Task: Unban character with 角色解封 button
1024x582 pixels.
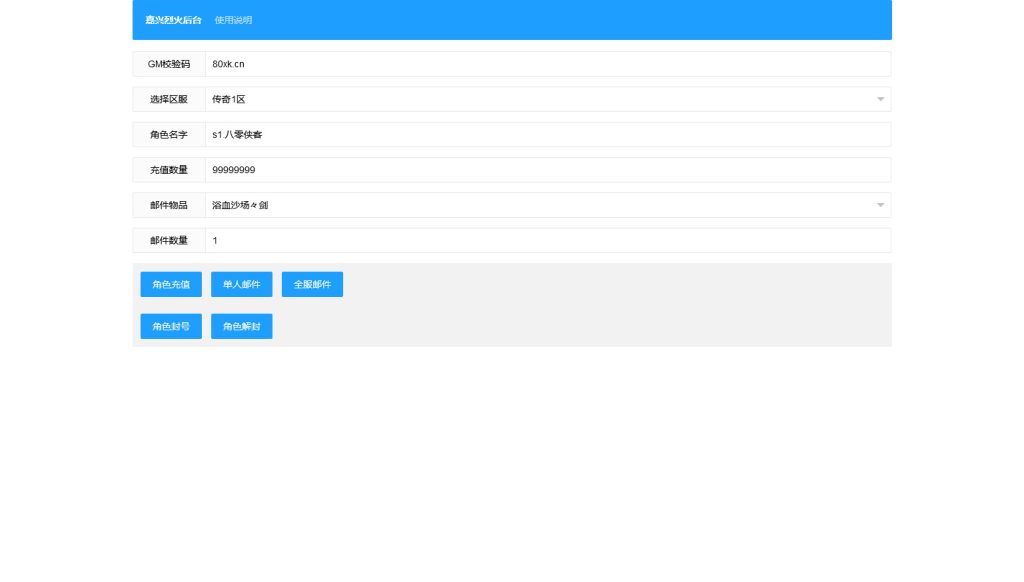Action: coord(241,326)
